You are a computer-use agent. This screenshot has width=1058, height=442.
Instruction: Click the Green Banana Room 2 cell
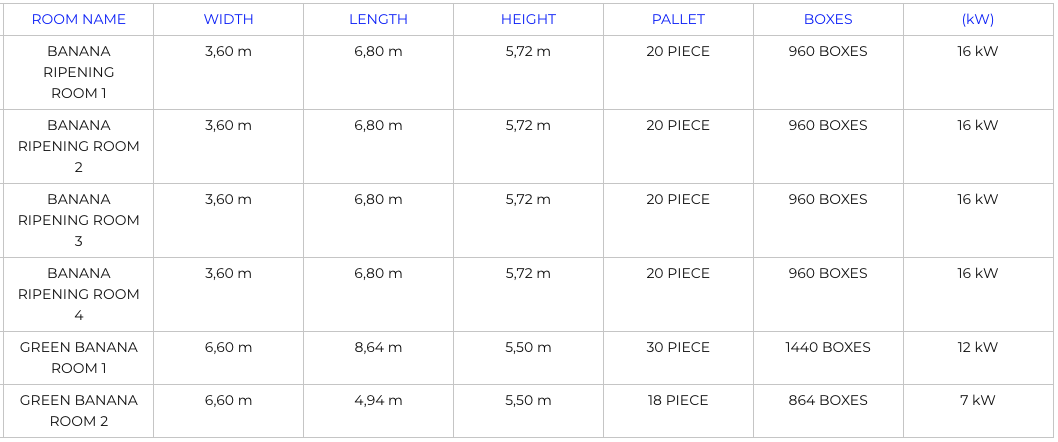79,411
